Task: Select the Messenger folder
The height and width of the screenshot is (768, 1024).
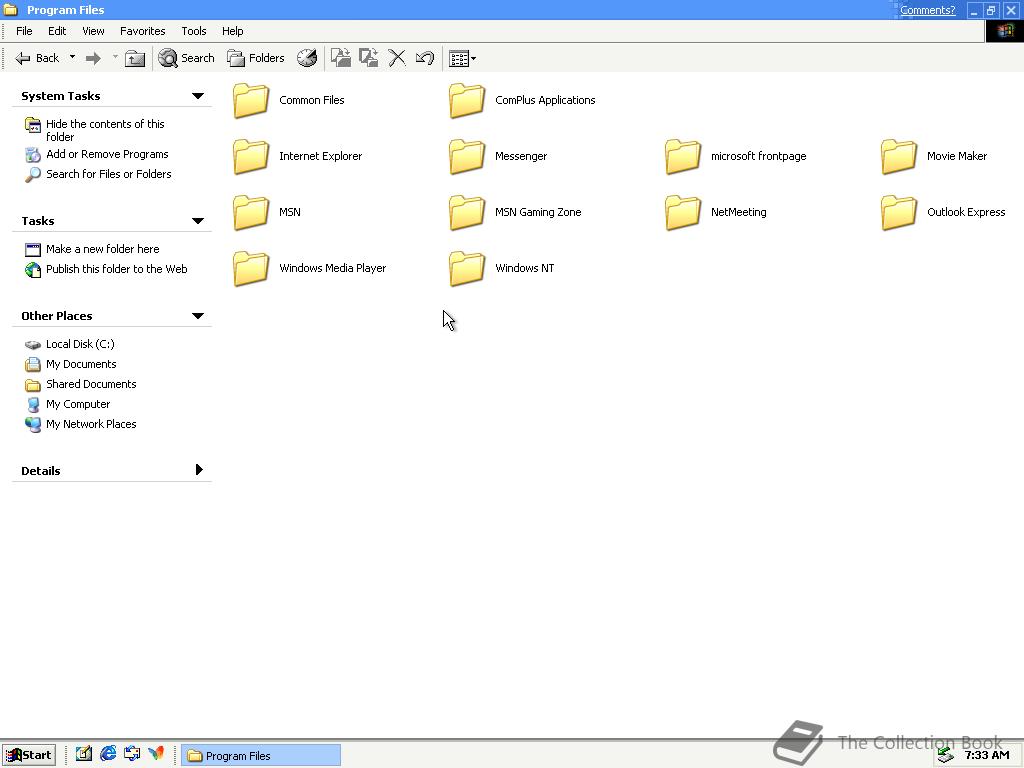Action: (498, 157)
